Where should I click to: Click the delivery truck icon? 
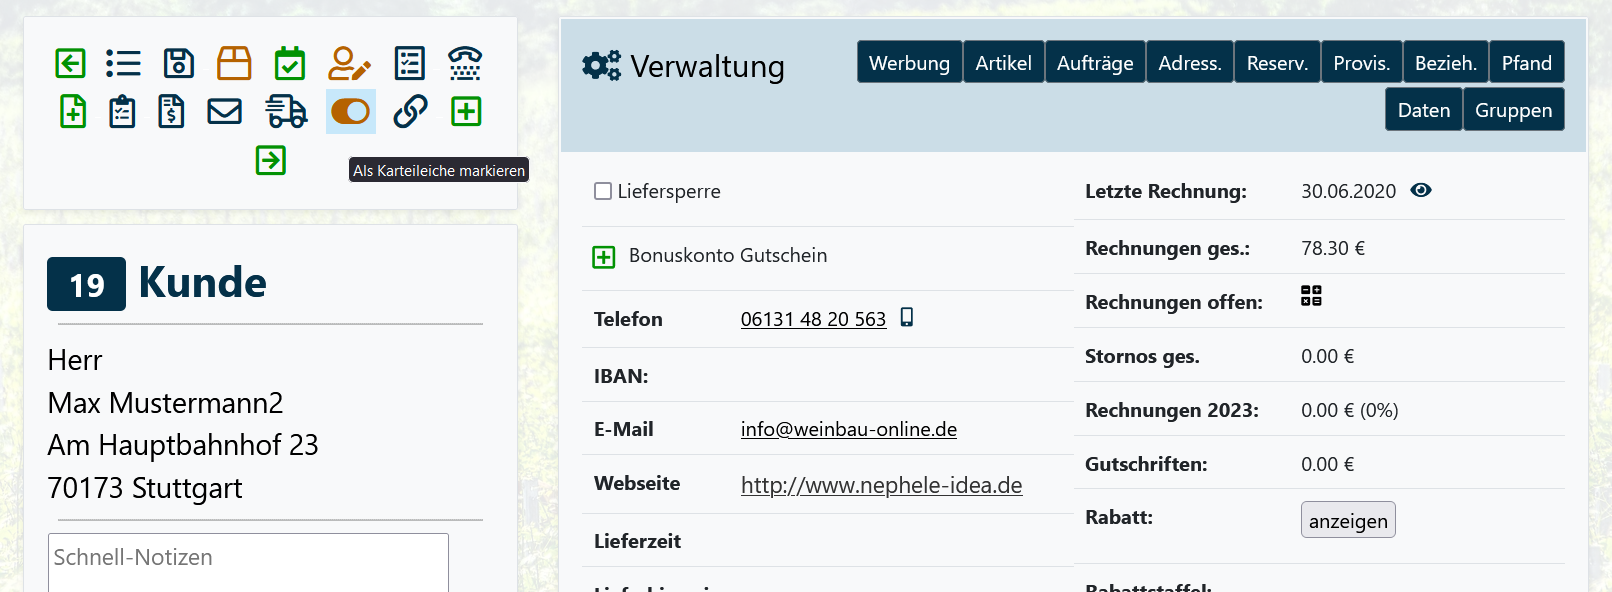(286, 112)
